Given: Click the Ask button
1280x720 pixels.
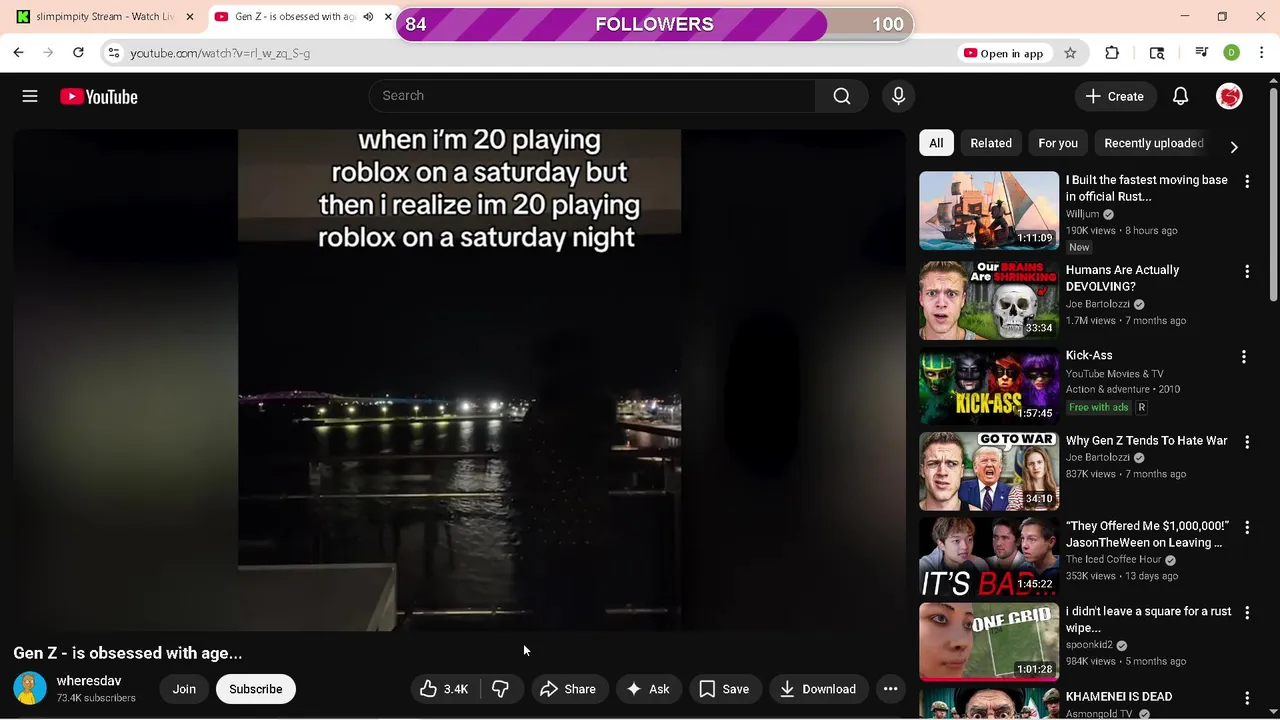Looking at the screenshot, I should pyautogui.click(x=648, y=689).
